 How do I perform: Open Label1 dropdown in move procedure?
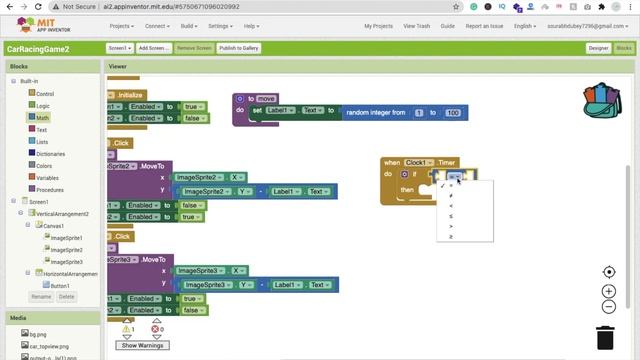(x=280, y=110)
